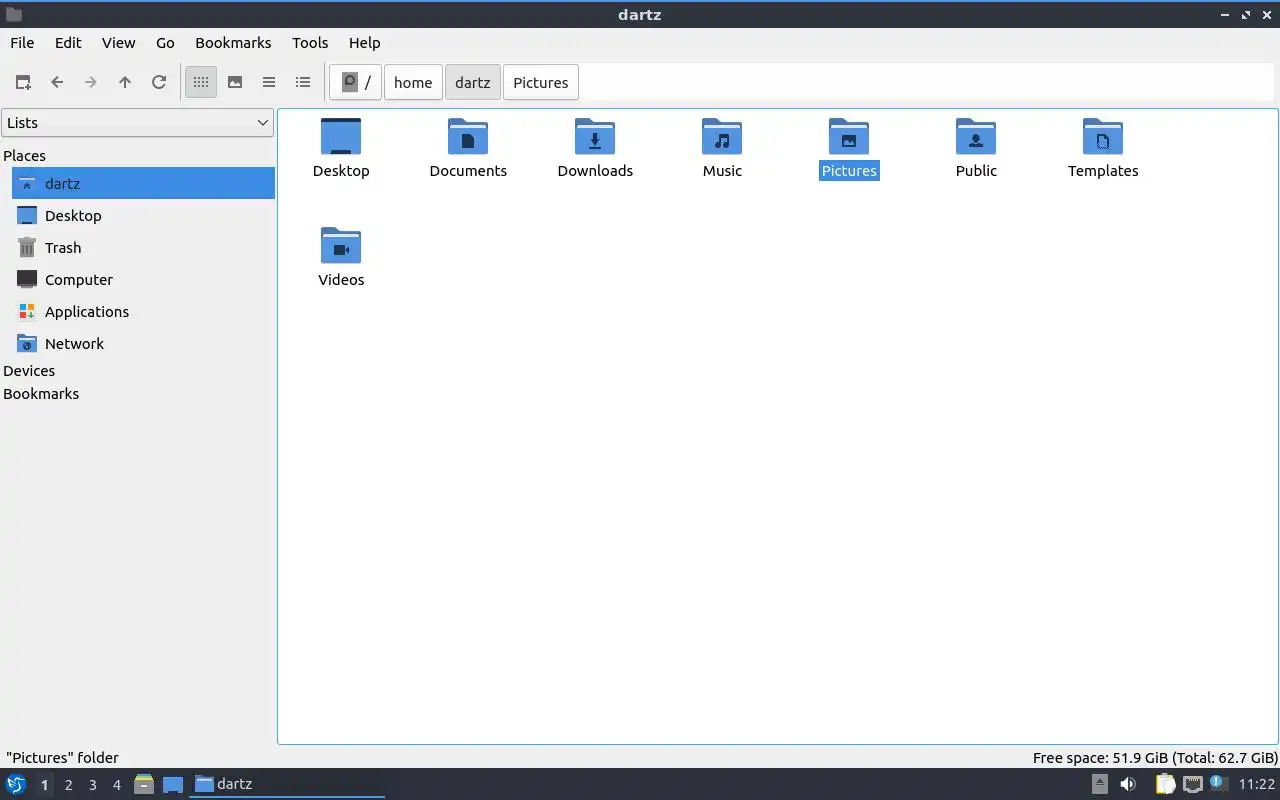This screenshot has height=800, width=1280.
Task: Go back with the left arrow icon
Action: pyautogui.click(x=57, y=83)
